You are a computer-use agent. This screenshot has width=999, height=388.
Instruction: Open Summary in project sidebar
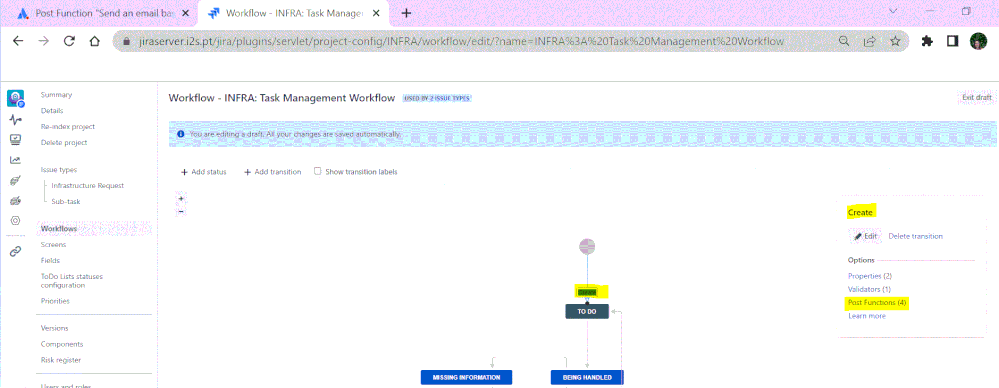tap(57, 95)
